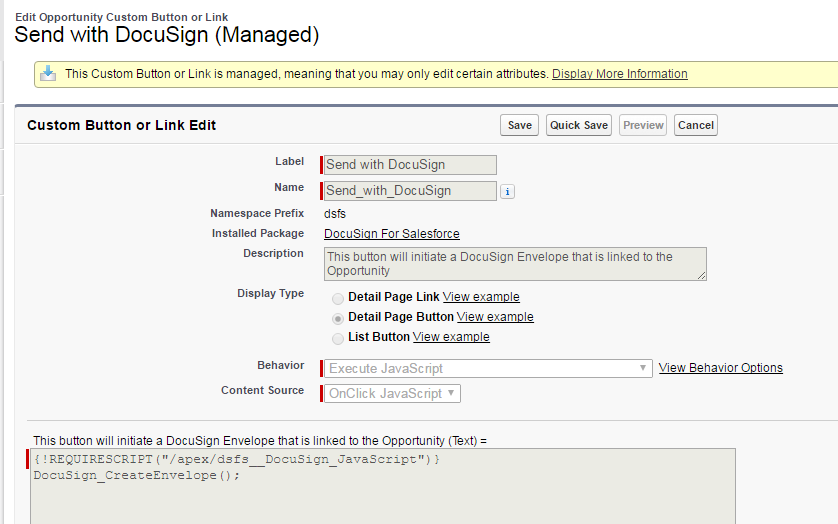Expand the Content Source OnClick JavaScript dropdown
This screenshot has width=838, height=524.
click(393, 393)
